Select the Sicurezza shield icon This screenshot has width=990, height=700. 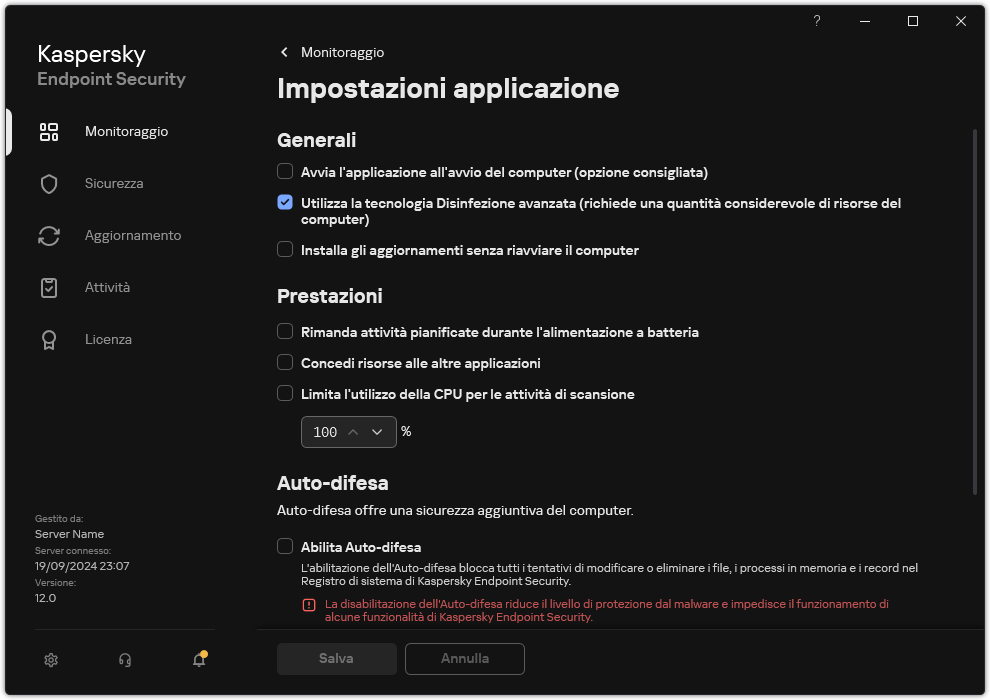[x=48, y=183]
